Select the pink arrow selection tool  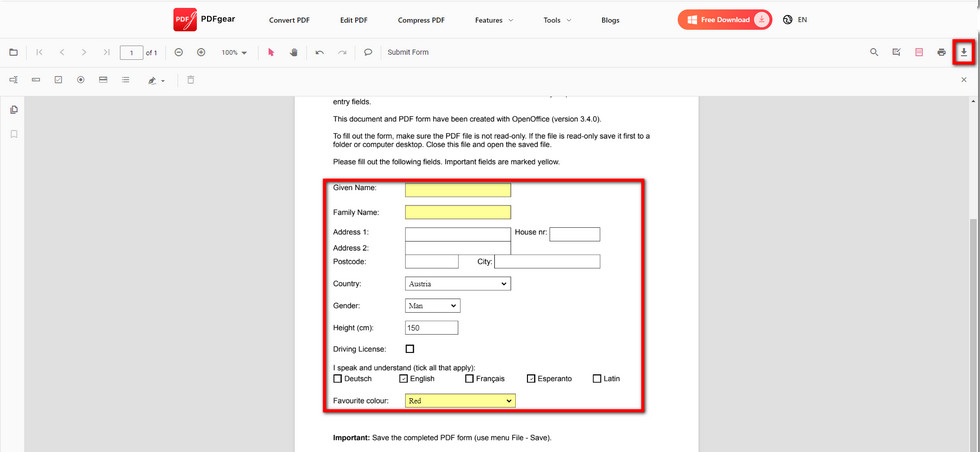(271, 53)
